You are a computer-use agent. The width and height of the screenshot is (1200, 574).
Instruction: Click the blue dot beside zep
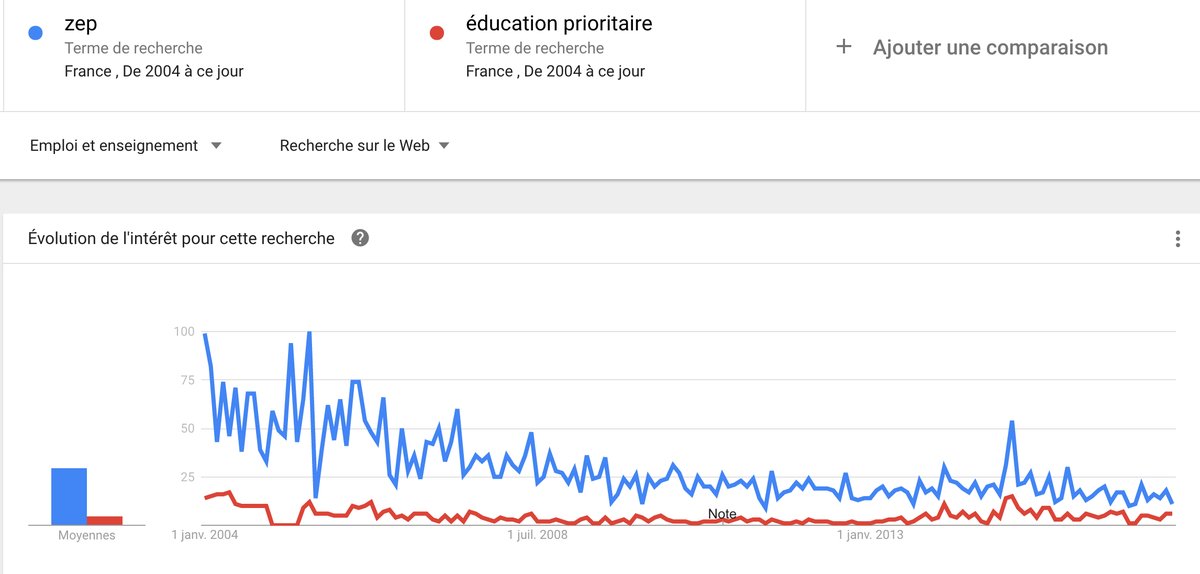pos(36,32)
